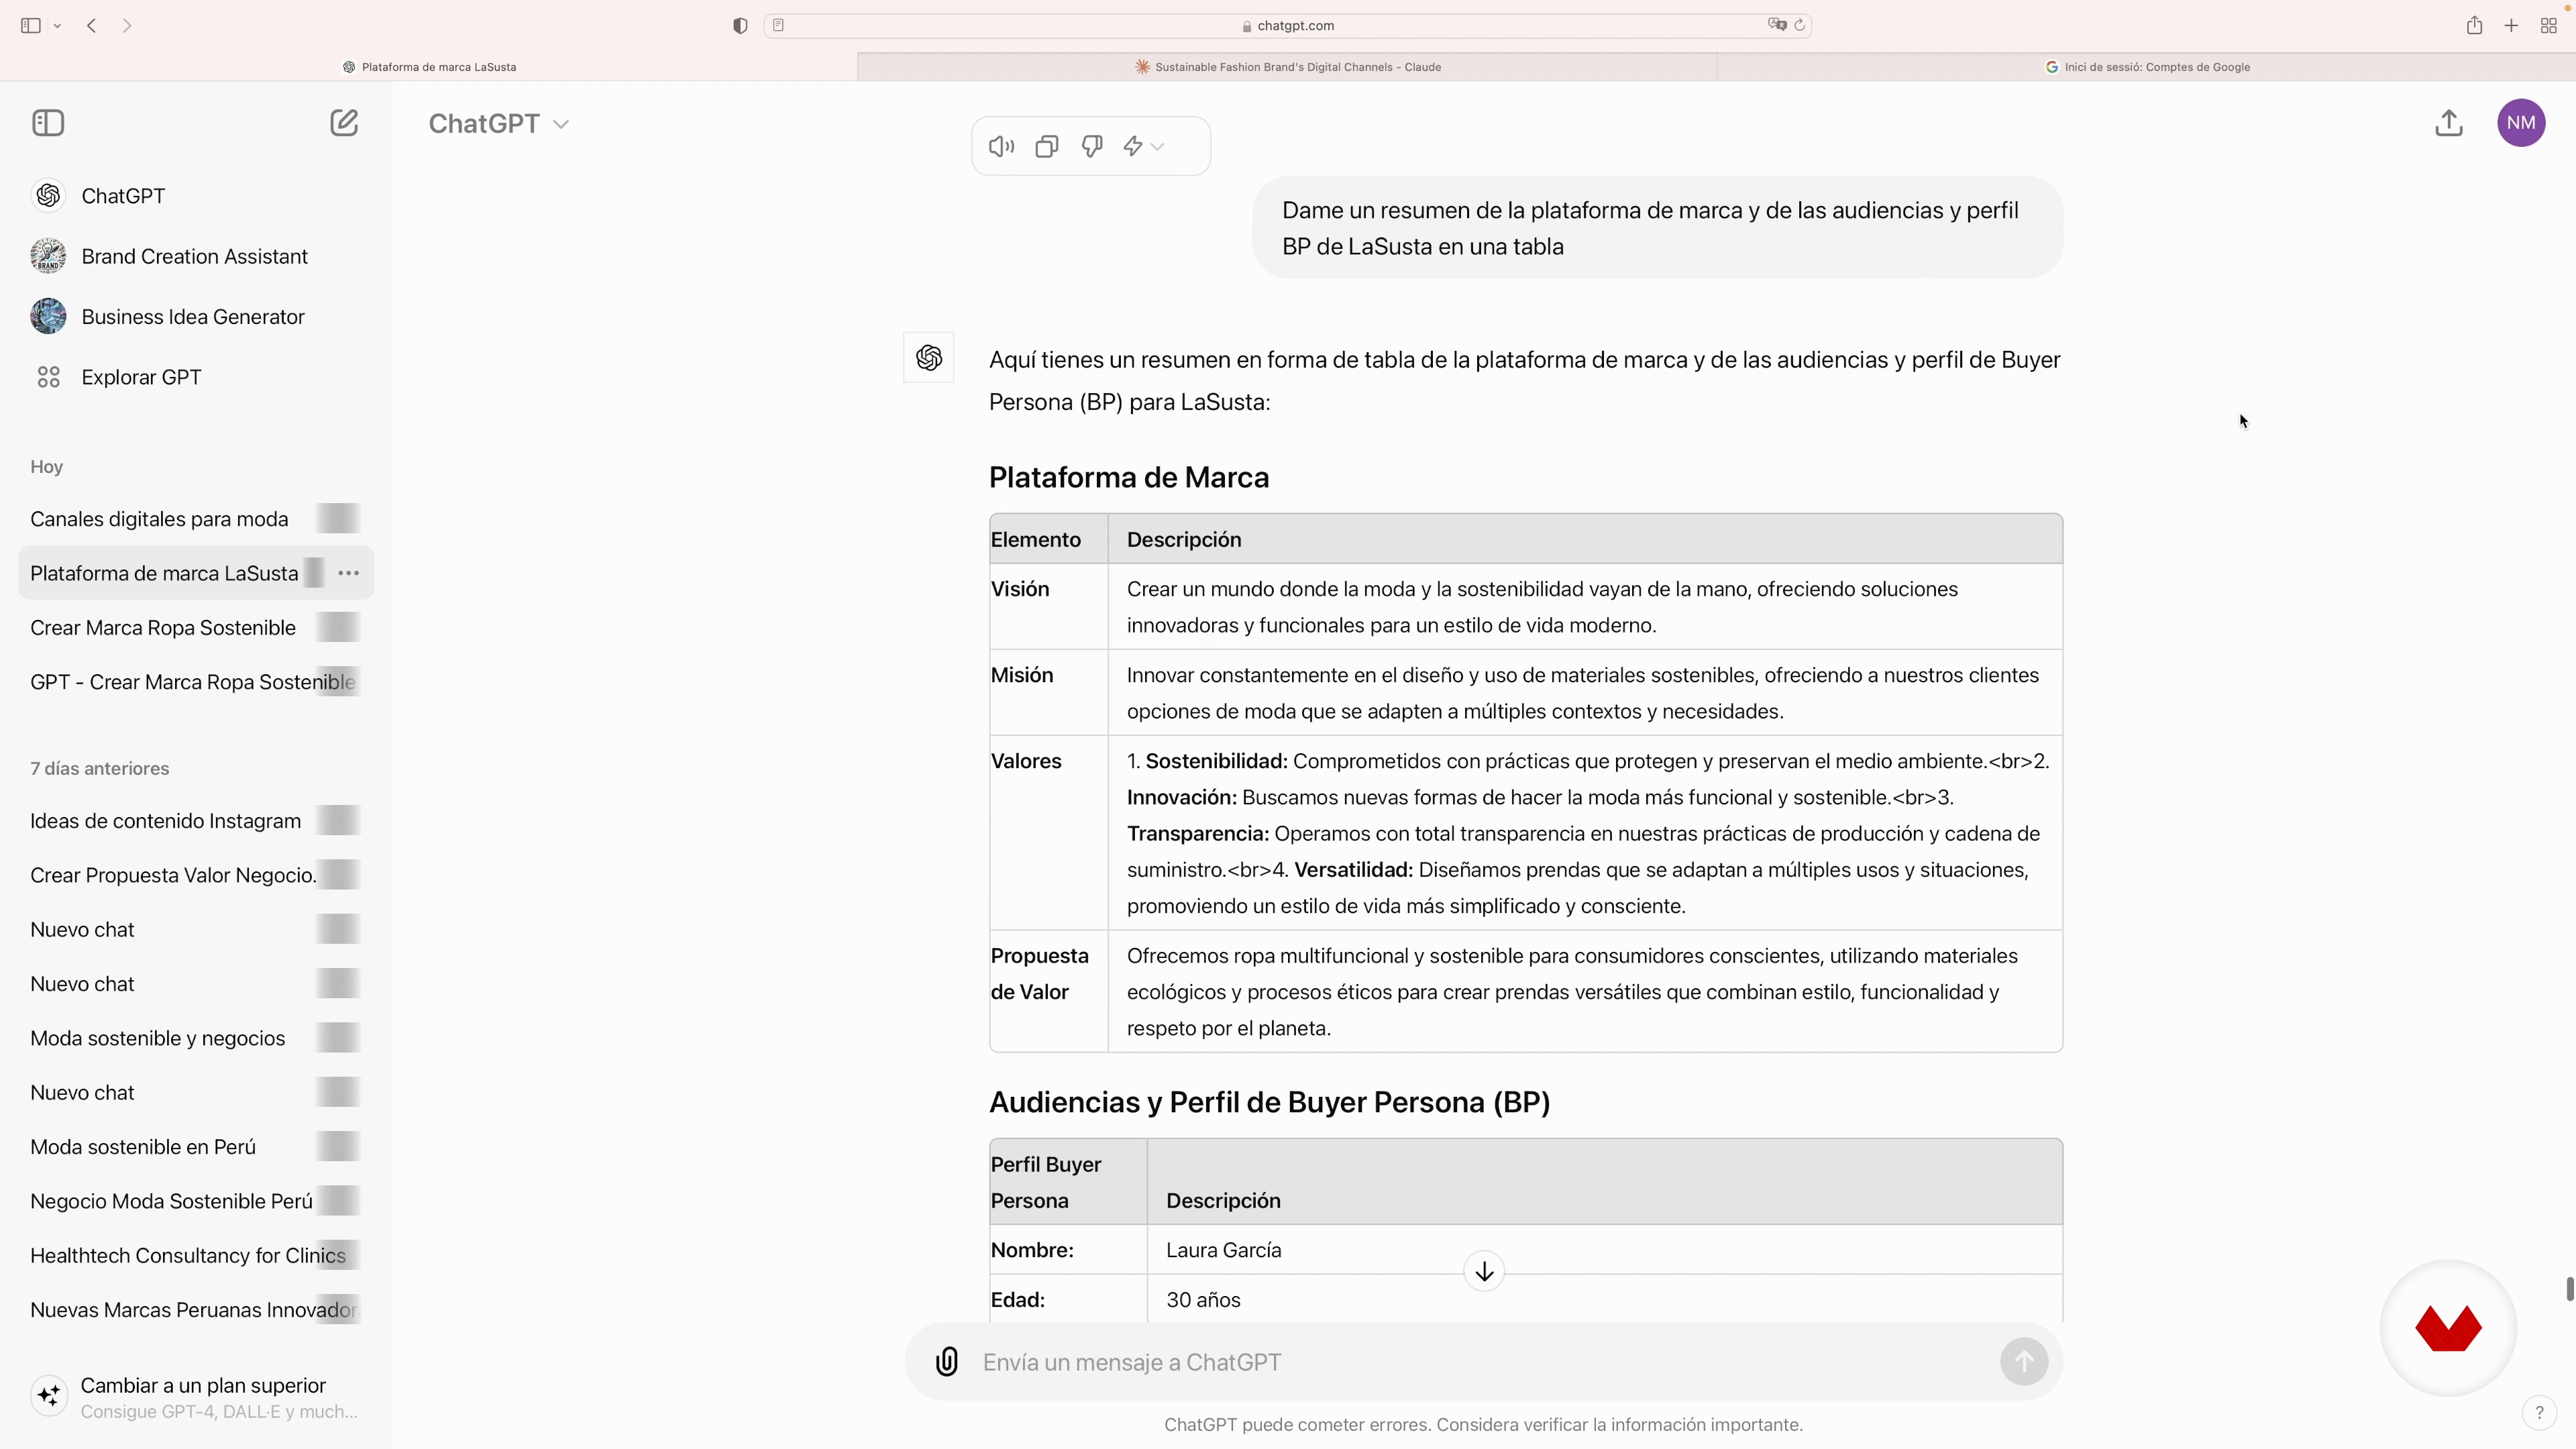Open chat Moda sostenible y negocios
Image resolution: width=2576 pixels, height=1449 pixels.
point(196,1038)
